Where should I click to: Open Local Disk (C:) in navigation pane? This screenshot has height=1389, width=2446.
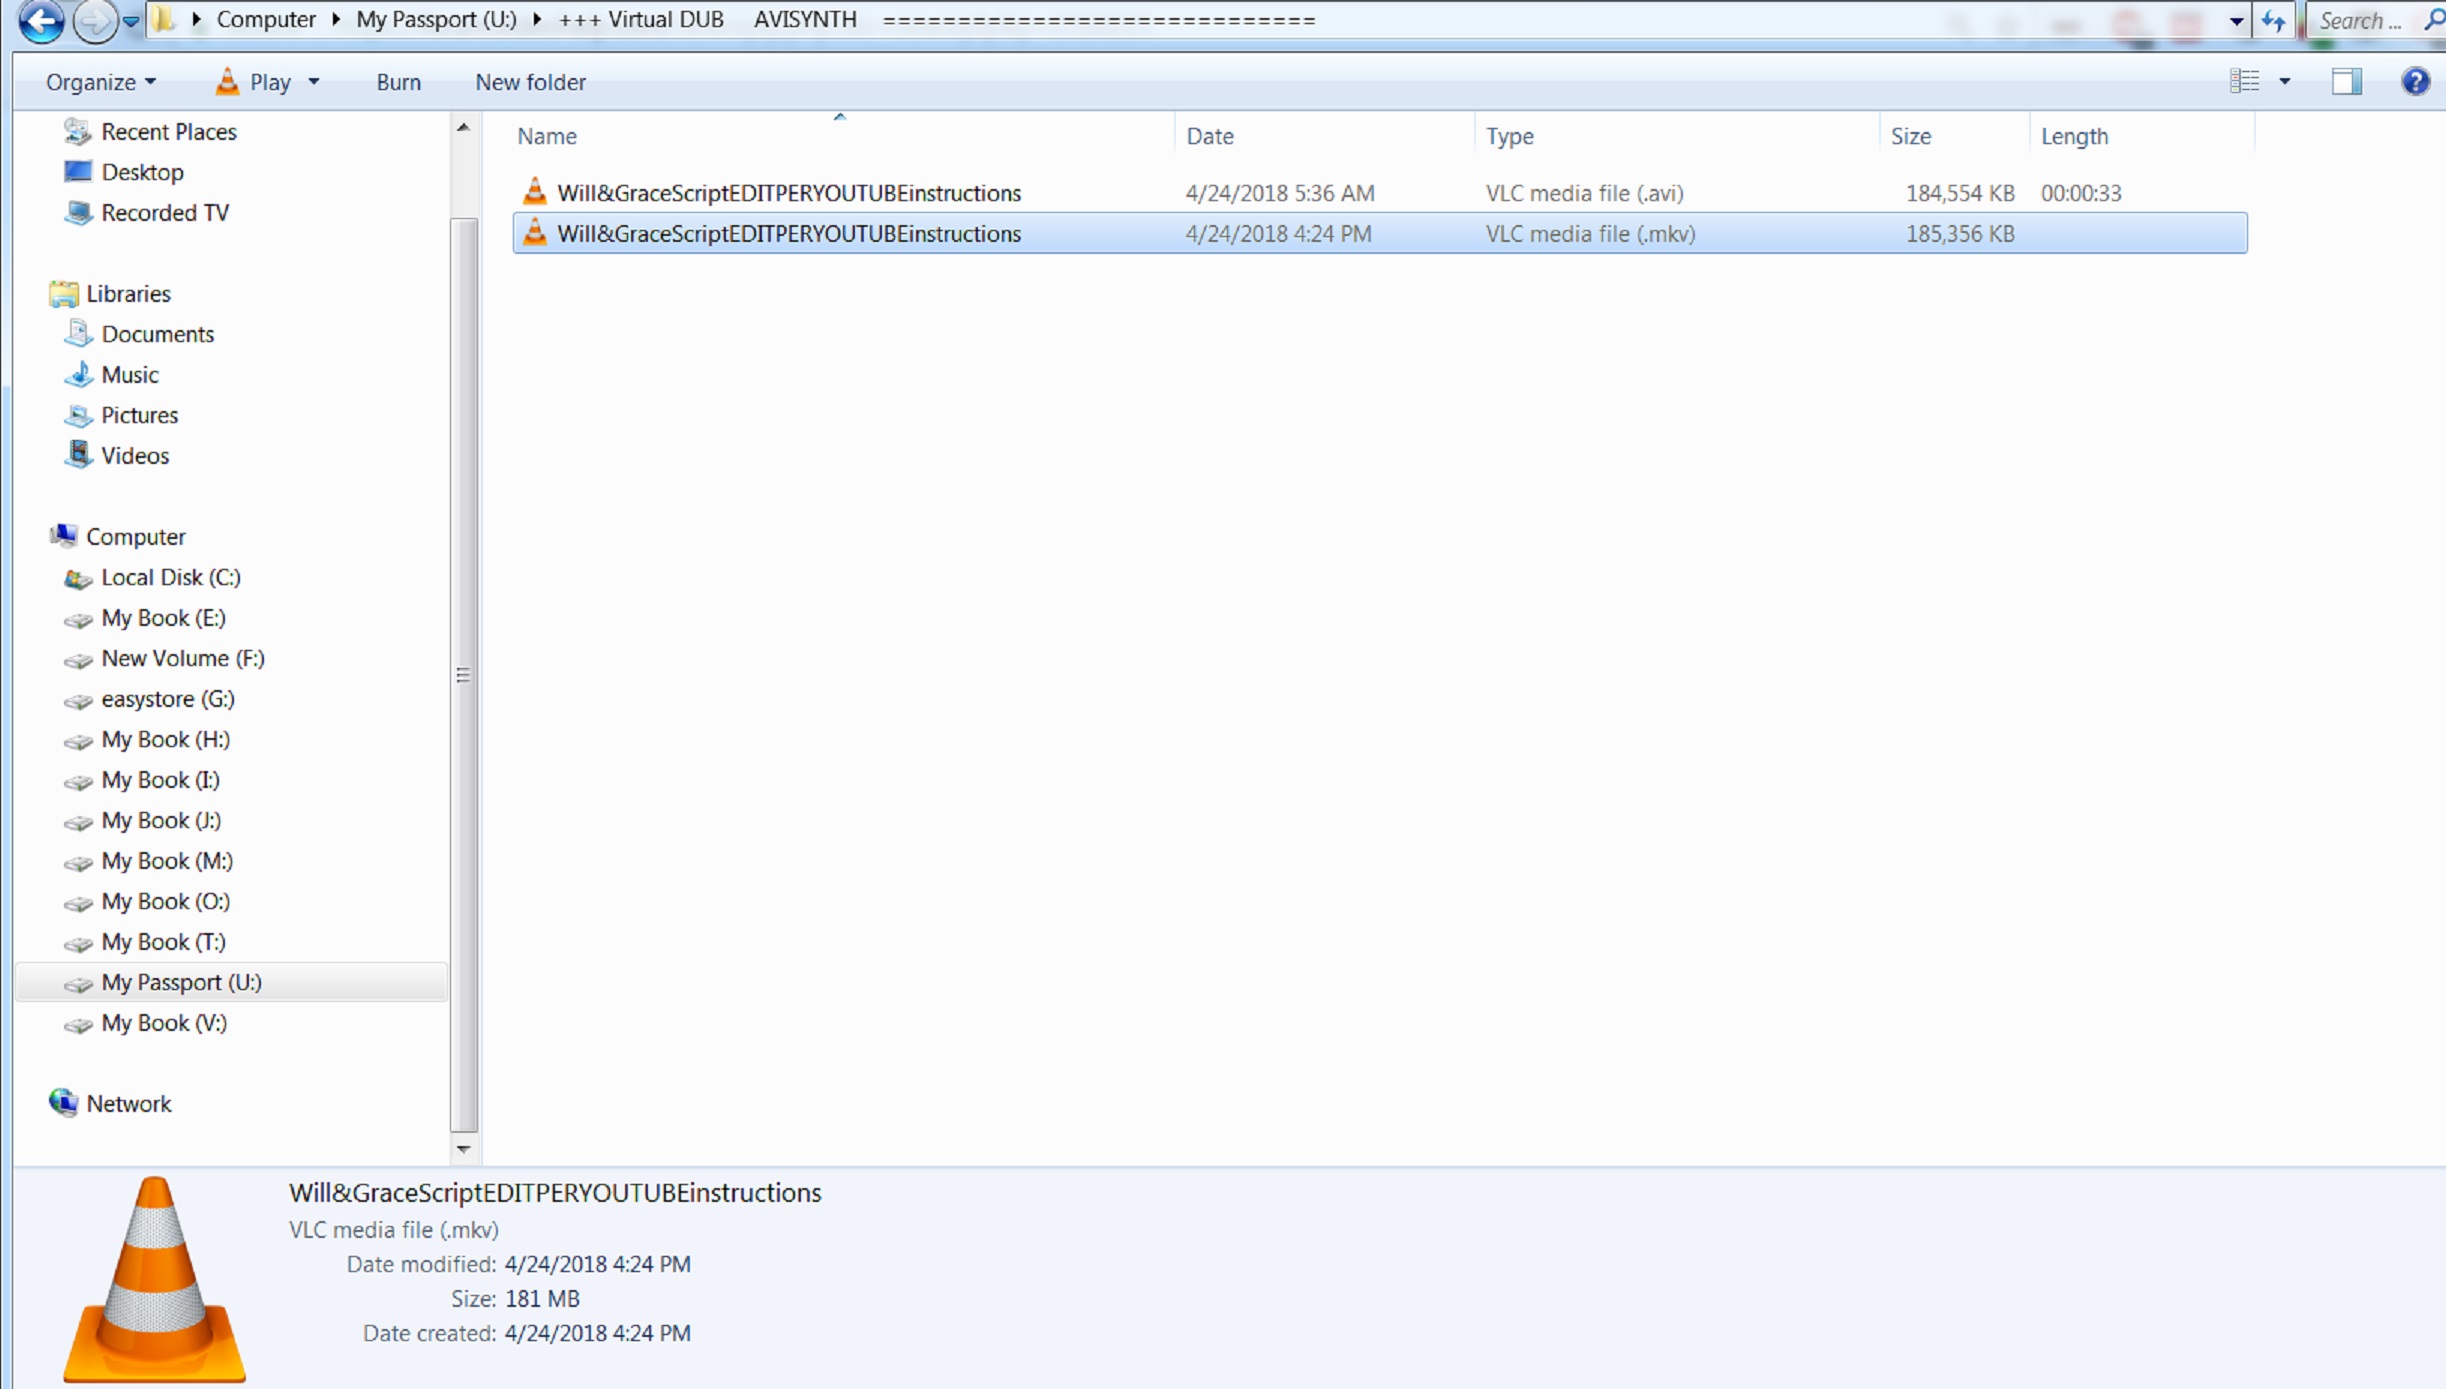click(170, 577)
